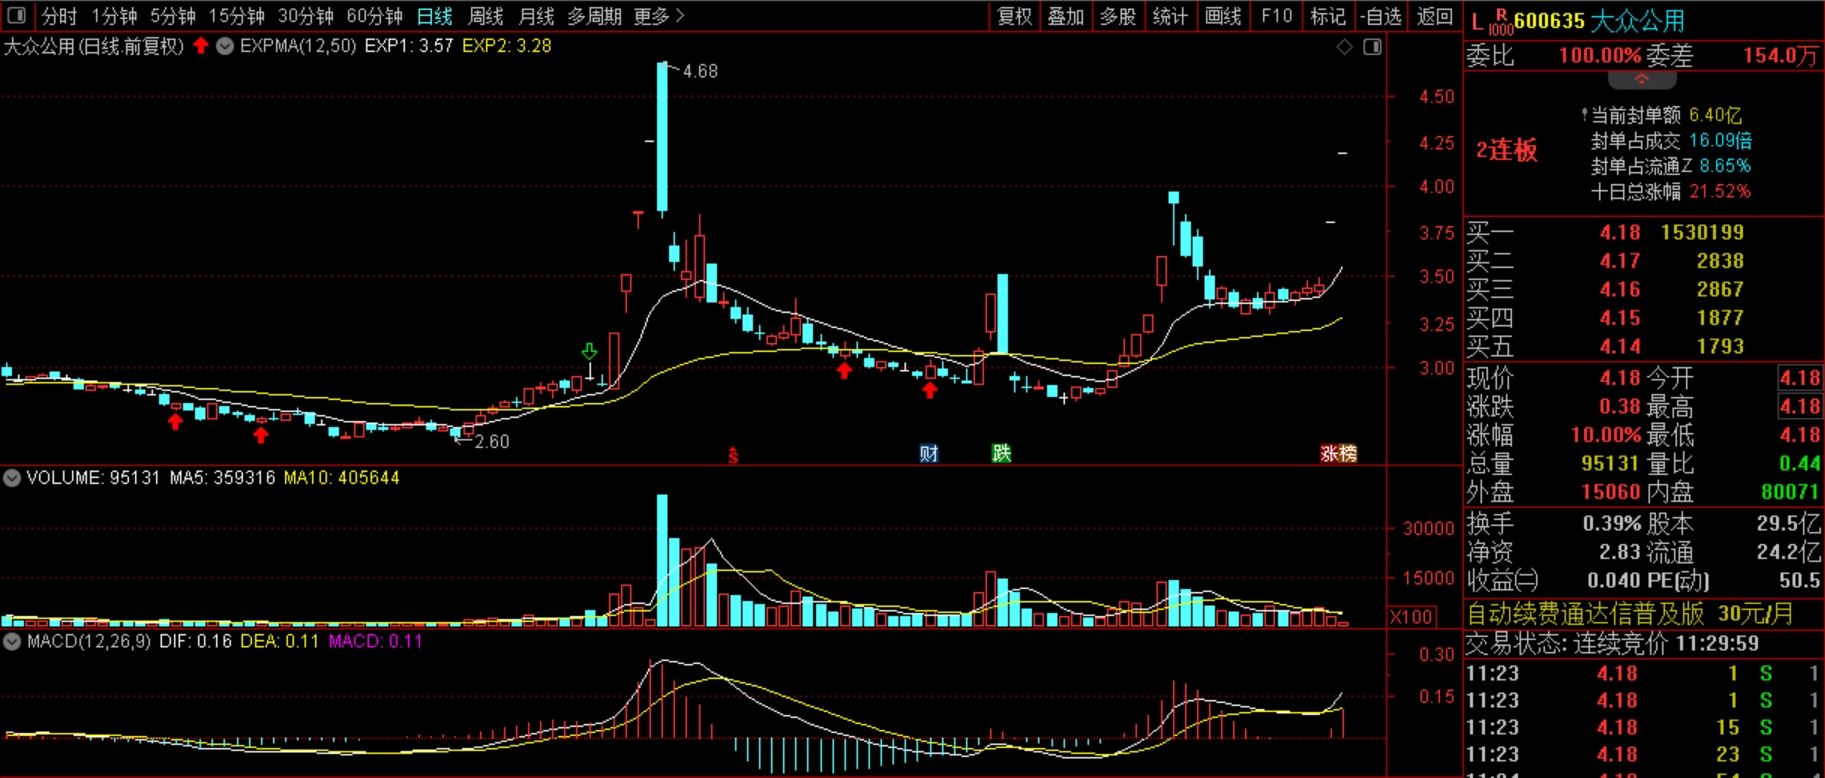The image size is (1825, 778).
Task: Open F10 company information
Action: [1277, 16]
